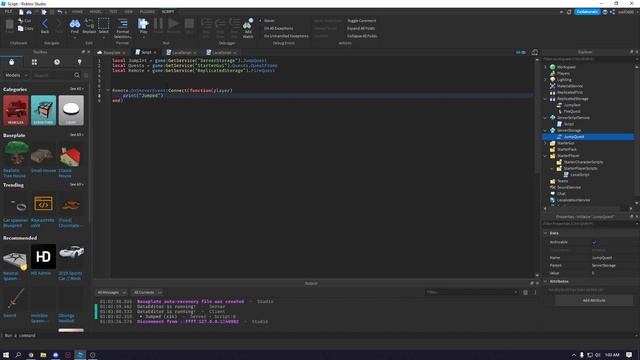Click the Copy clipboard icon
Image resolution: width=640 pixels, height=360 pixels.
[x=25, y=29]
